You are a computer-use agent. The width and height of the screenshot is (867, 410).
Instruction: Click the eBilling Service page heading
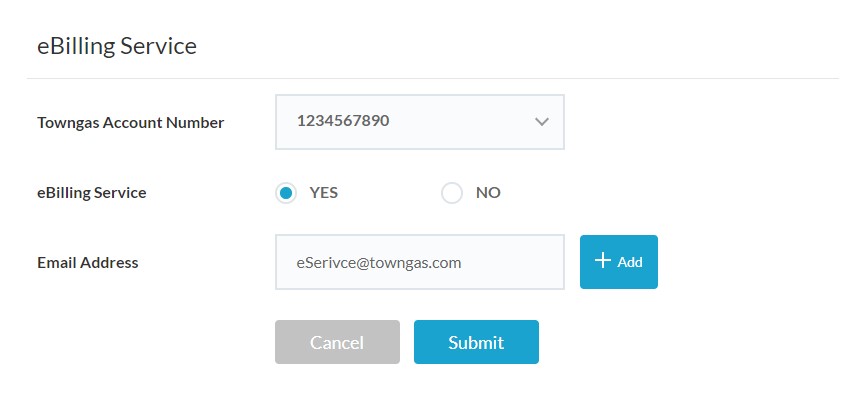click(116, 46)
